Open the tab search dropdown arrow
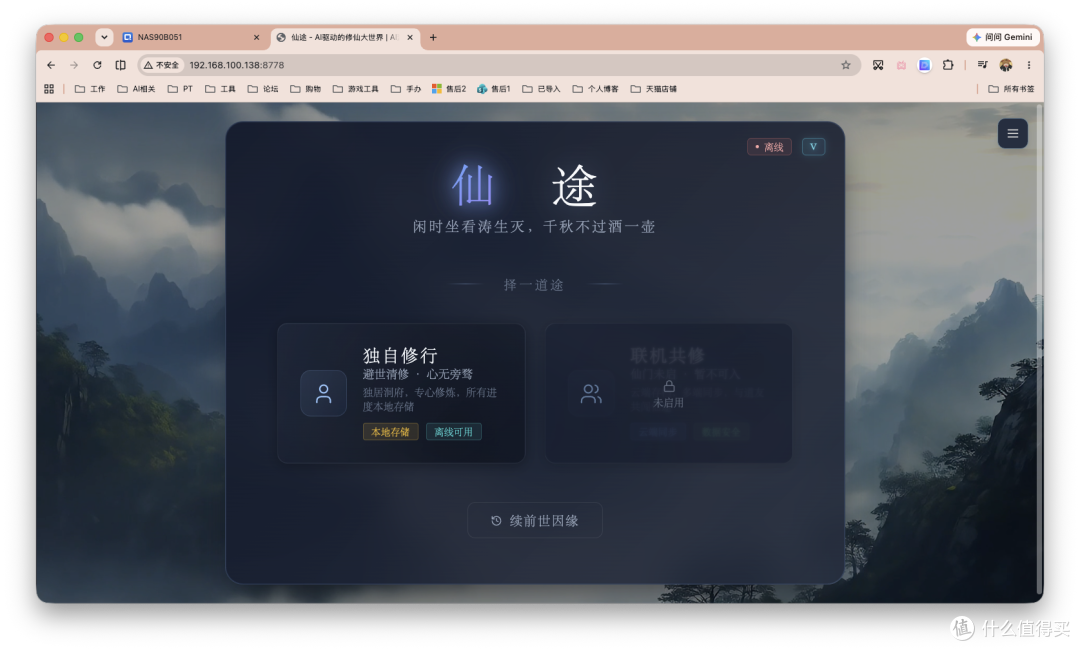The image size is (1080, 651). tap(104, 37)
